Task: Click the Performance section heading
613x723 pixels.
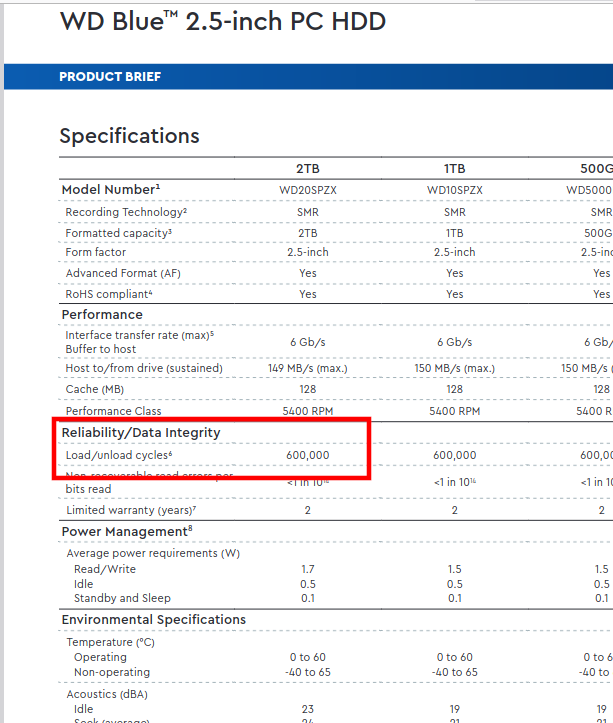Action: [x=102, y=314]
